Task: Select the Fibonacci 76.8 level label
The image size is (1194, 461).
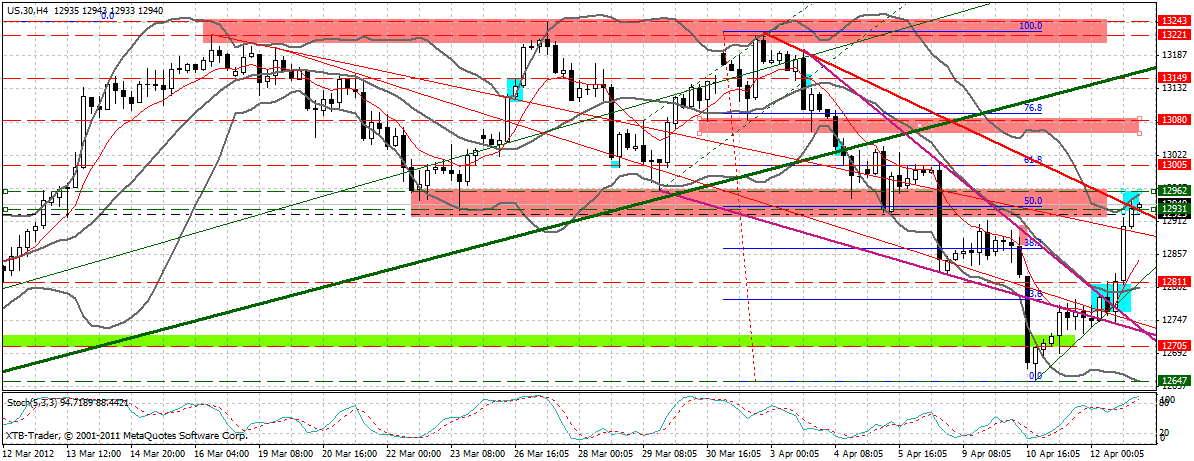Action: coord(1033,108)
